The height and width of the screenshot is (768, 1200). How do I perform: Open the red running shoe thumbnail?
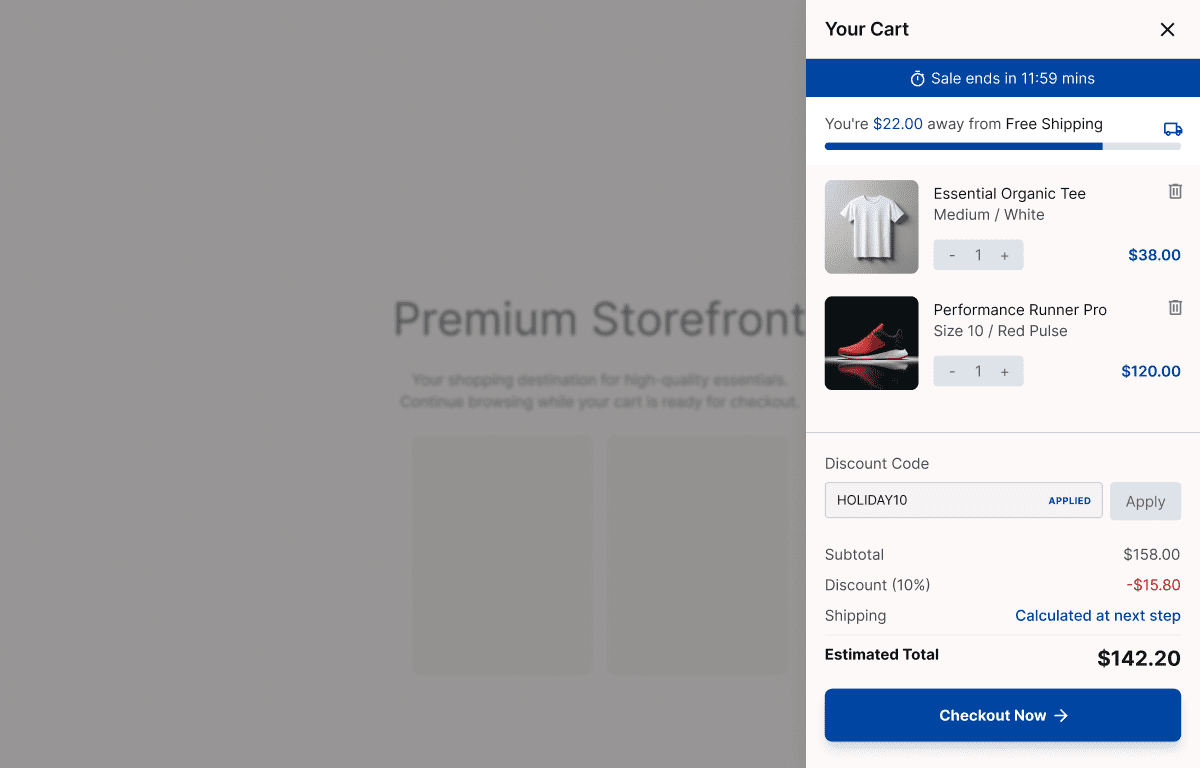[871, 343]
